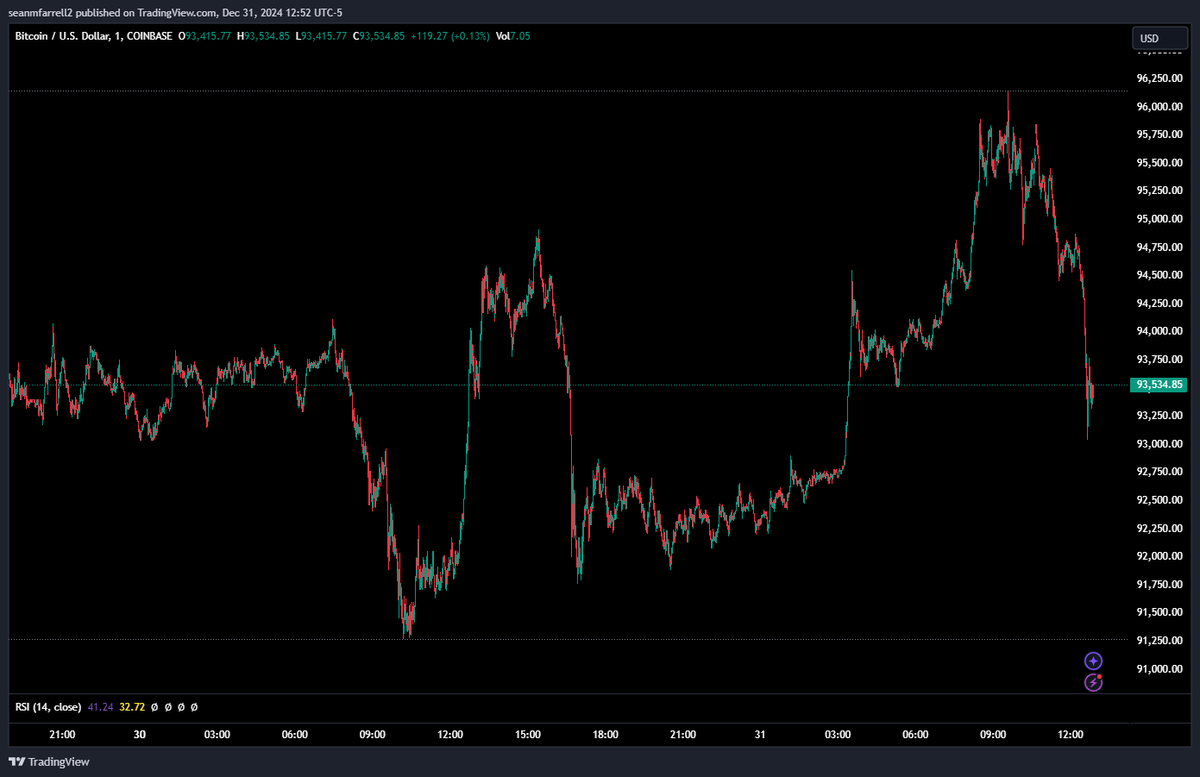Click the 94,000.00 price axis label

pyautogui.click(x=1160, y=331)
